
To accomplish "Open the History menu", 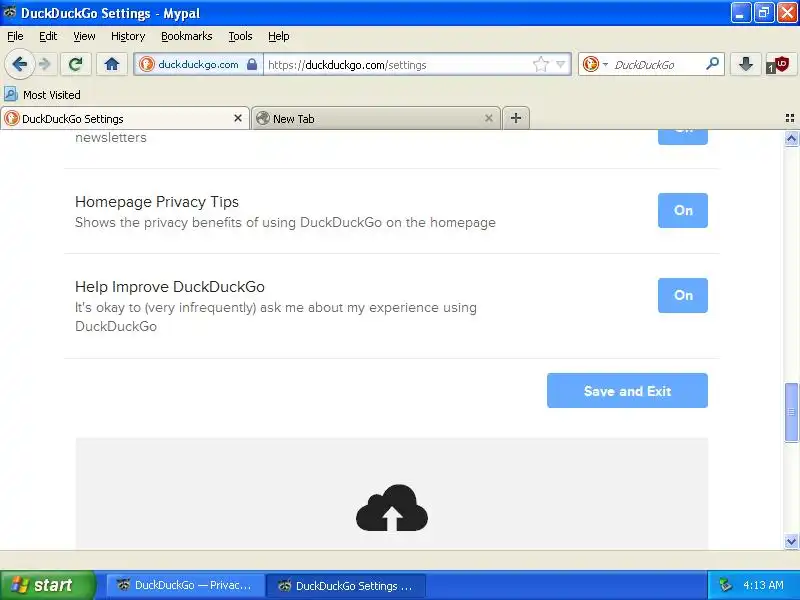I will click(128, 36).
